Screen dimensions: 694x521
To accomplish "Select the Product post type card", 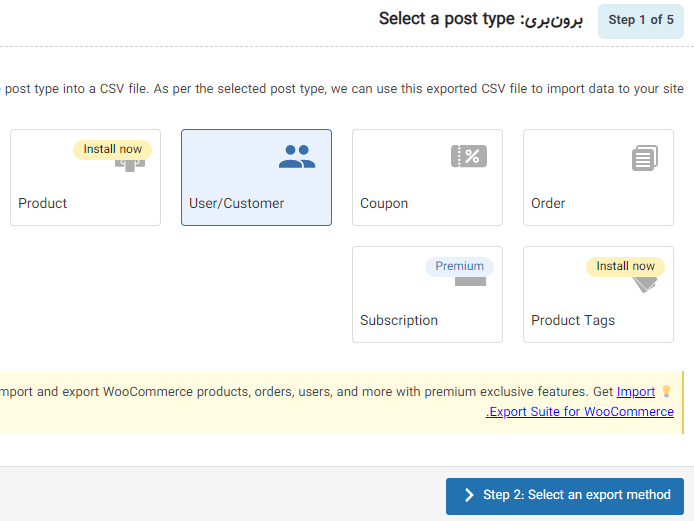I will click(x=85, y=178).
